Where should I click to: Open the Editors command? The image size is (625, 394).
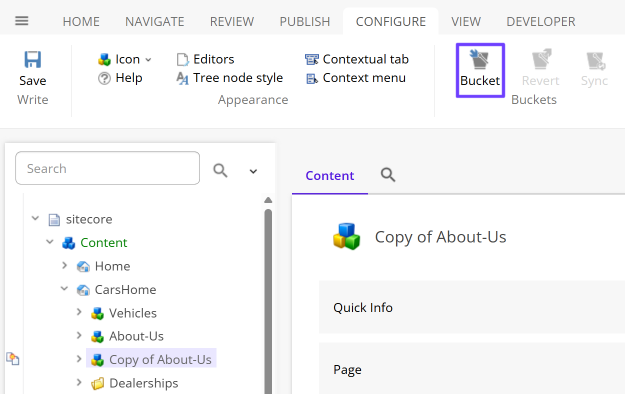206,59
